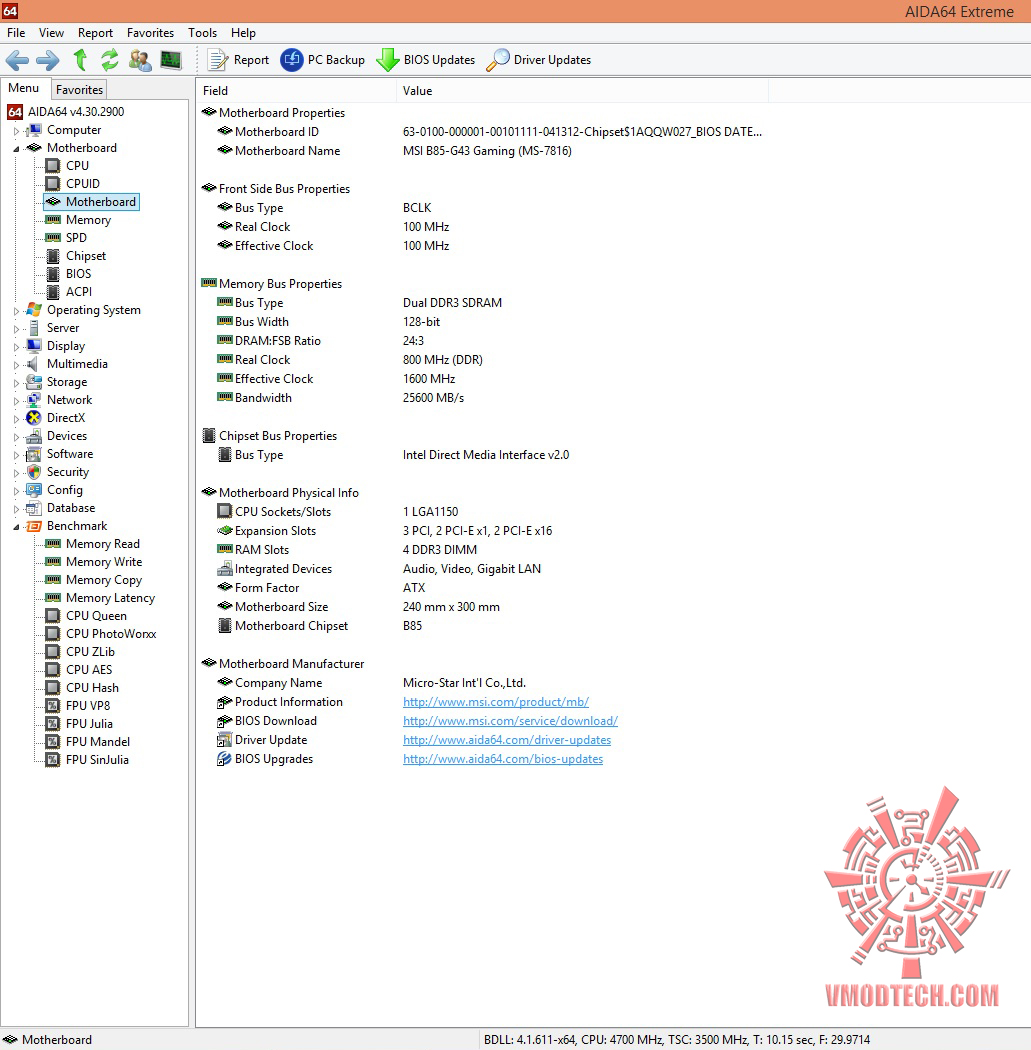Open the View menu

pos(51,33)
